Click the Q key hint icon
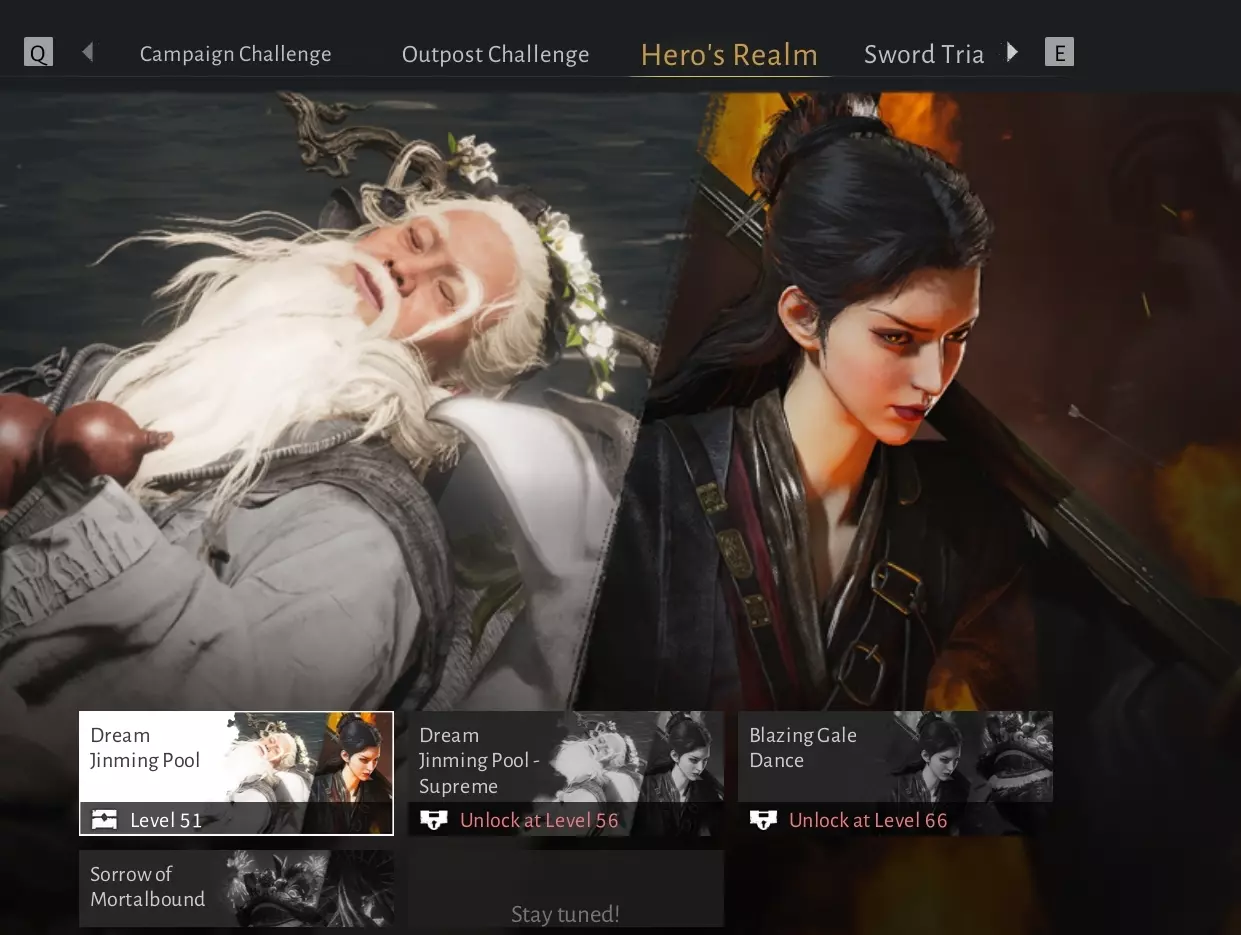 (x=38, y=52)
